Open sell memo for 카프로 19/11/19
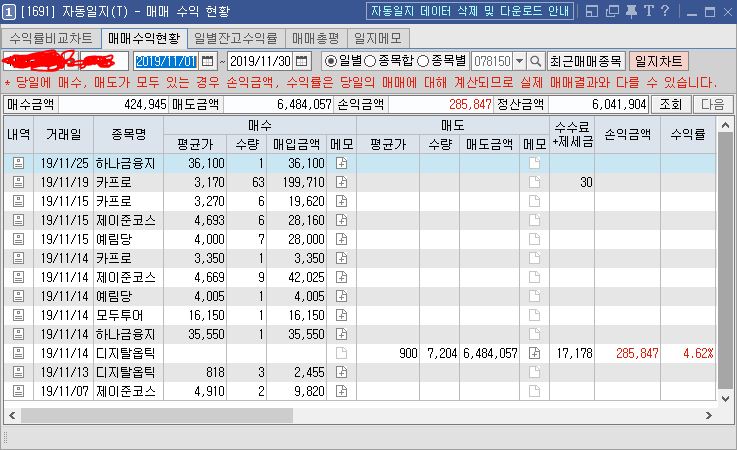Viewport: 737px width, 450px height. pyautogui.click(x=534, y=182)
